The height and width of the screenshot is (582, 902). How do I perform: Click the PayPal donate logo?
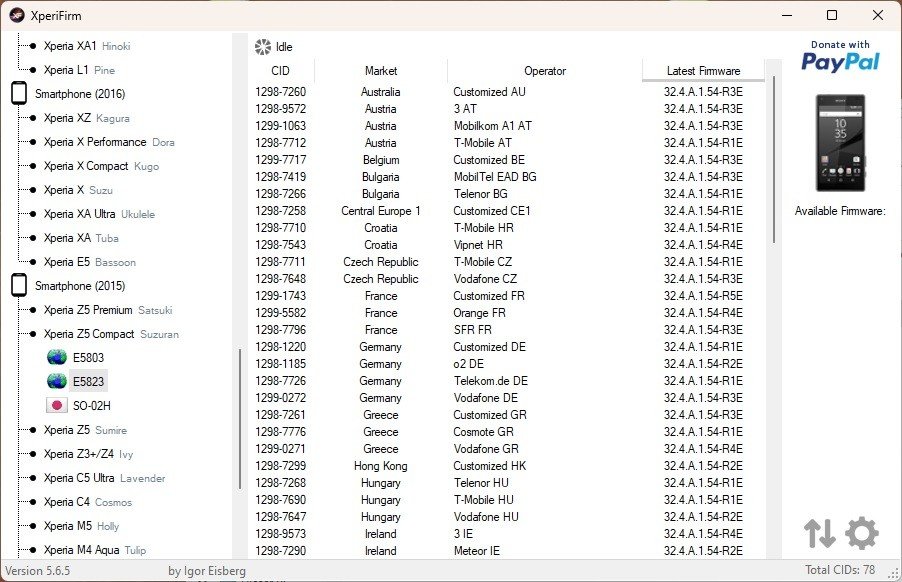[840, 56]
